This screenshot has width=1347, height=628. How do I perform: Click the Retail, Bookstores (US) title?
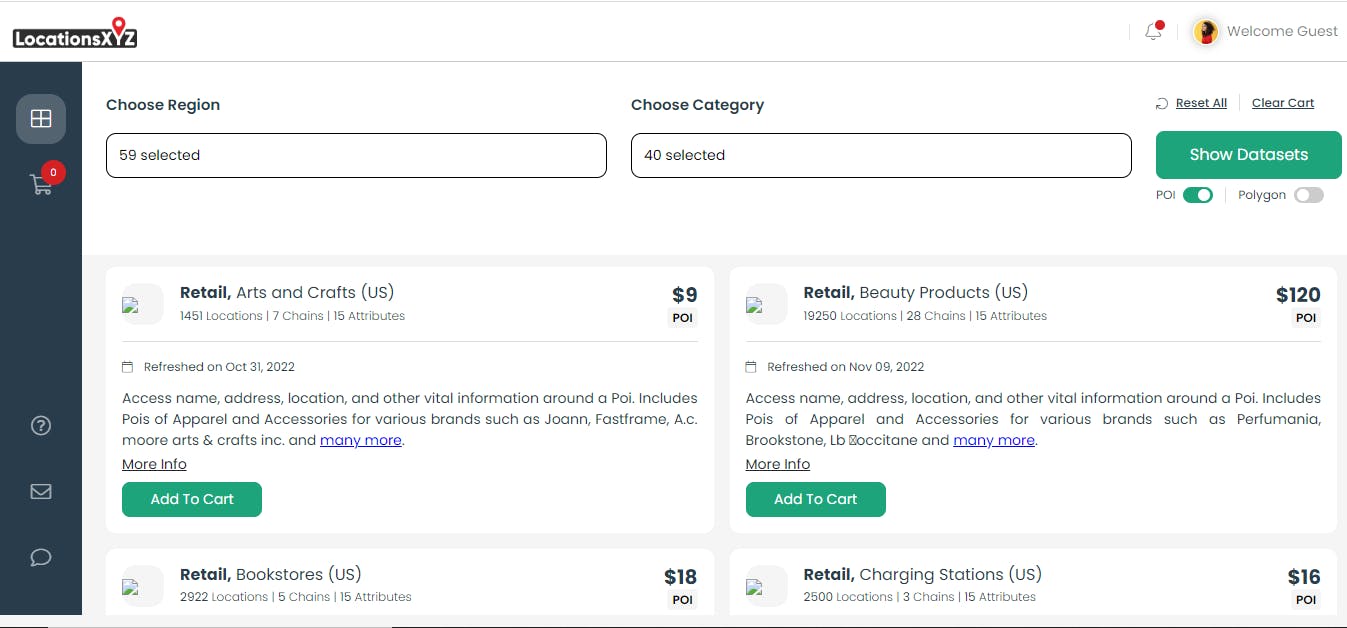[271, 574]
